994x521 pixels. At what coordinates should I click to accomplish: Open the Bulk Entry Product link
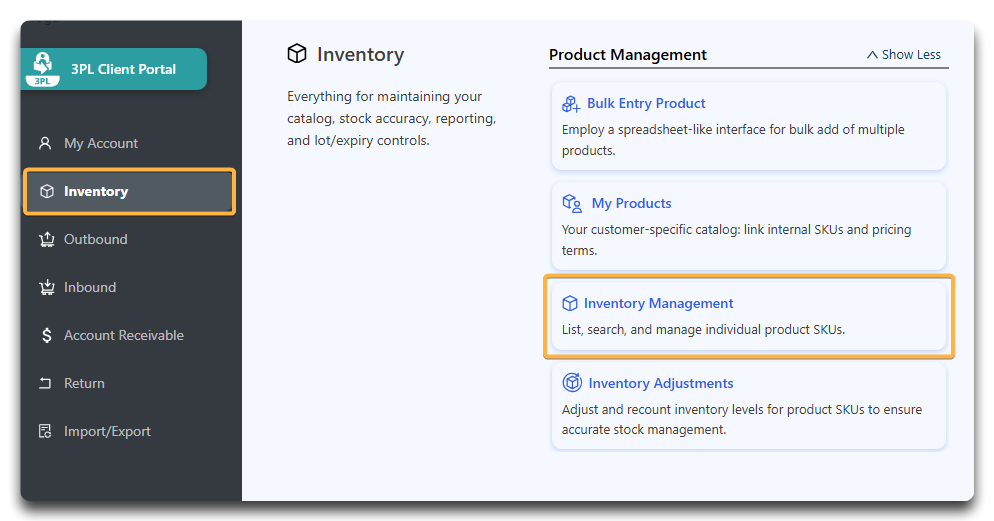646,103
